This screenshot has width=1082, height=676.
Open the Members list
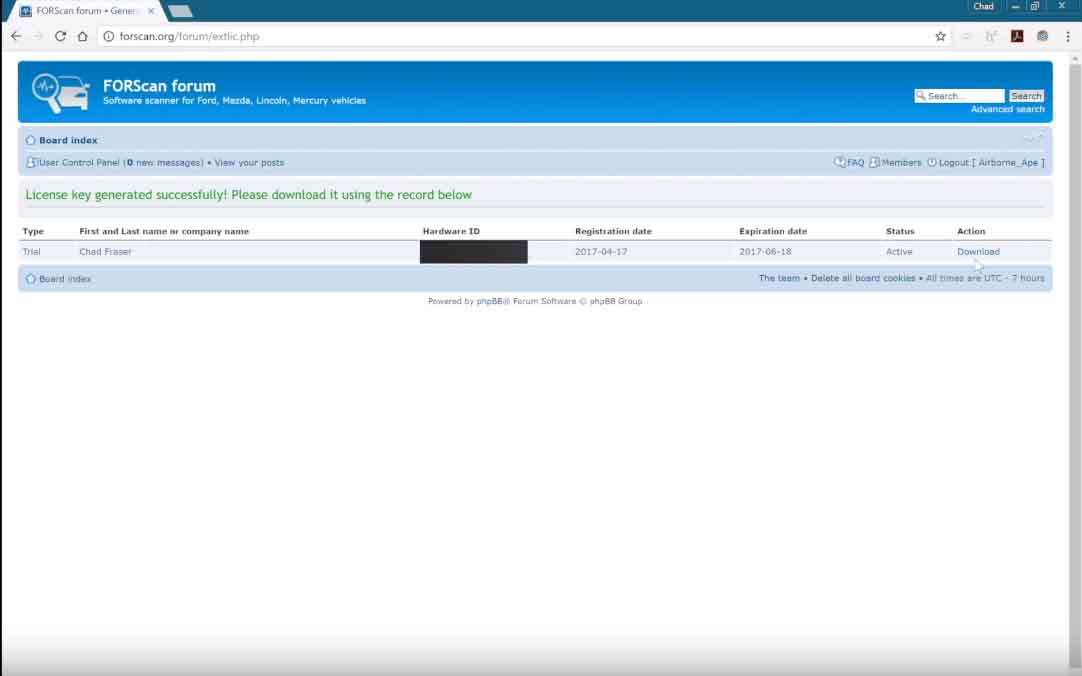pos(901,163)
